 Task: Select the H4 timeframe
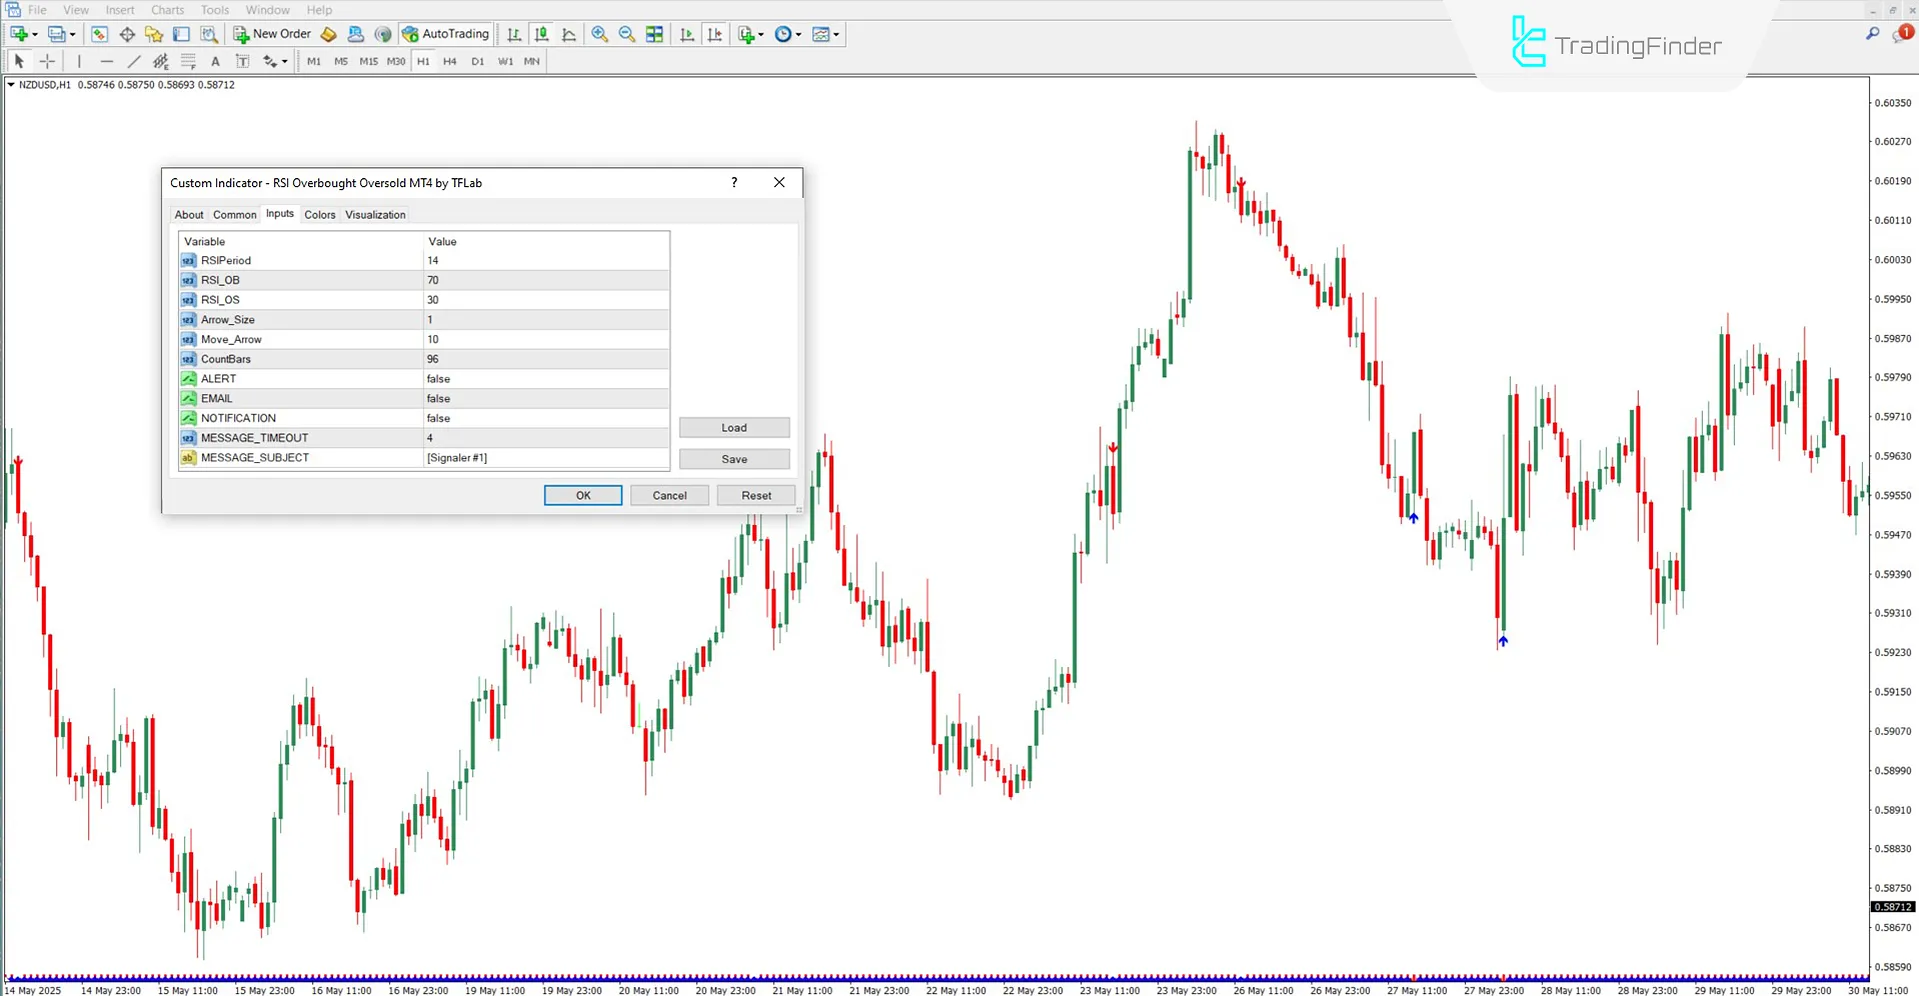tap(449, 61)
